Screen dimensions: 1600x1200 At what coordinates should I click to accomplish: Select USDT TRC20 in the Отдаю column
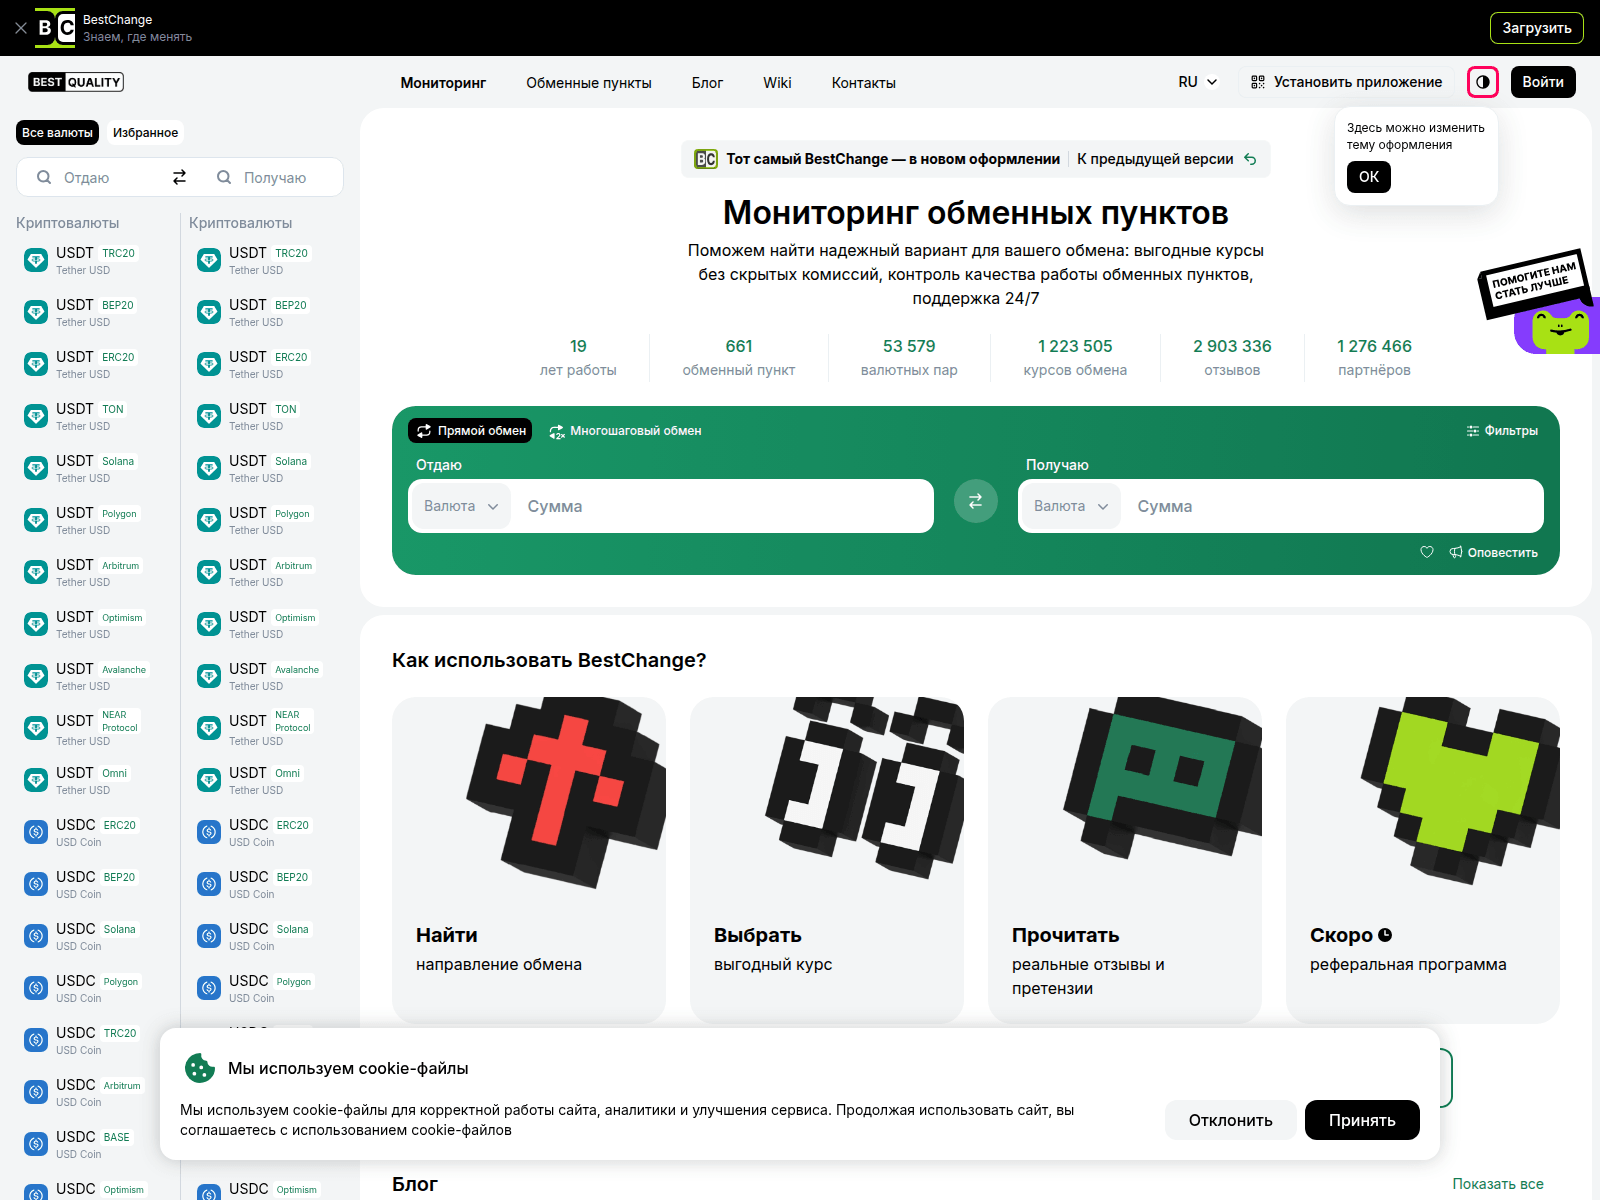[94, 260]
